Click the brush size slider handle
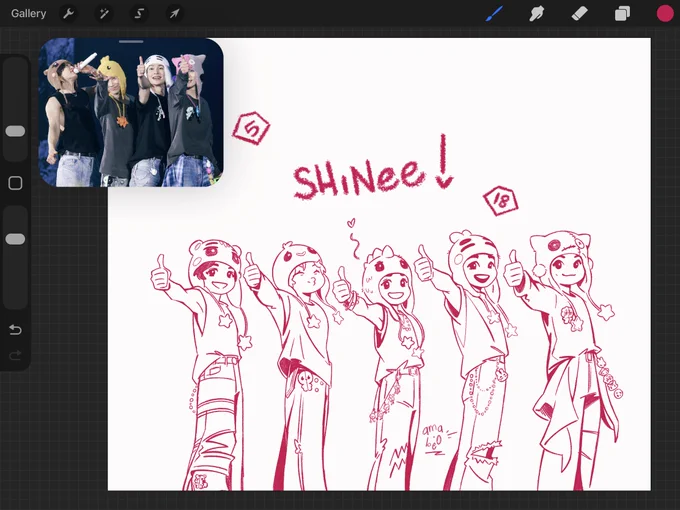The image size is (680, 510). (15, 131)
